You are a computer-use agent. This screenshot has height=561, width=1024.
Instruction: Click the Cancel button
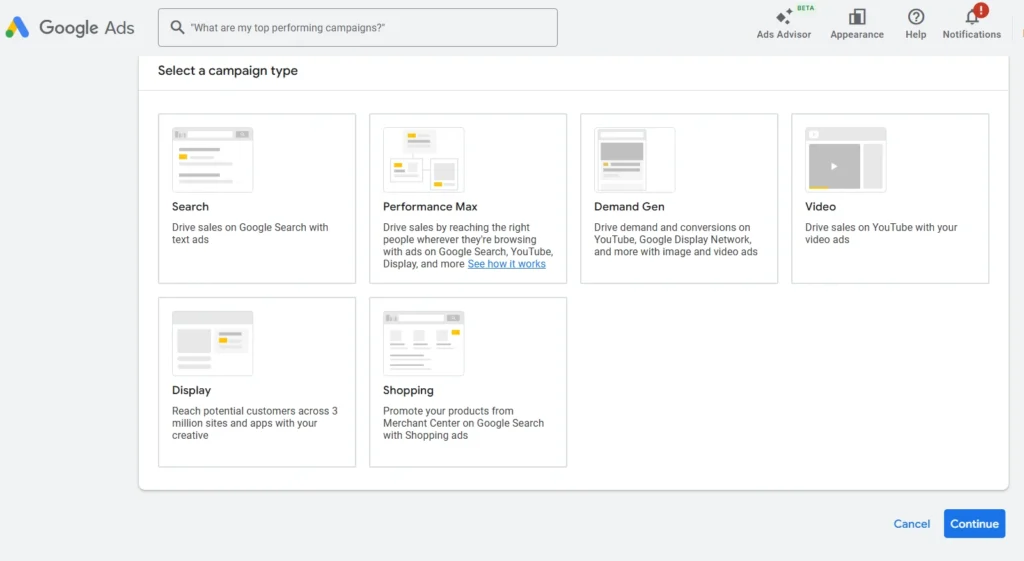tap(911, 524)
